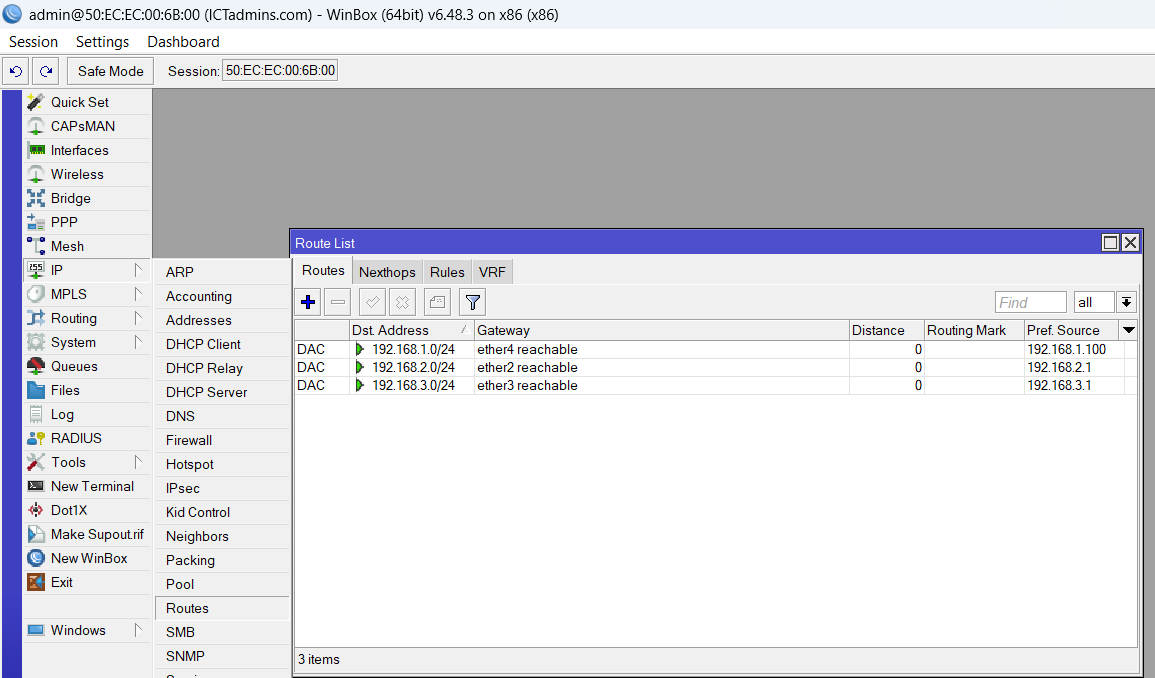Click the Find search field

pos(1030,301)
